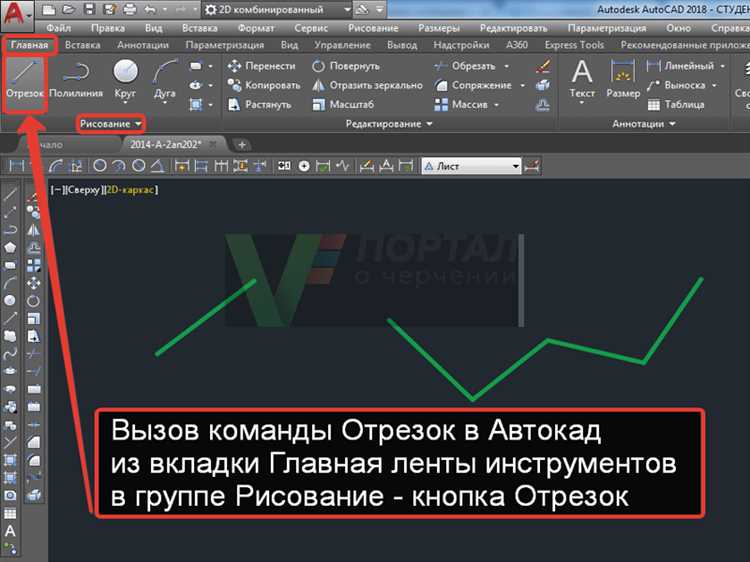Click the Plot printer icon in quick access toolbar
The width and height of the screenshot is (750, 562).
click(x=130, y=9)
